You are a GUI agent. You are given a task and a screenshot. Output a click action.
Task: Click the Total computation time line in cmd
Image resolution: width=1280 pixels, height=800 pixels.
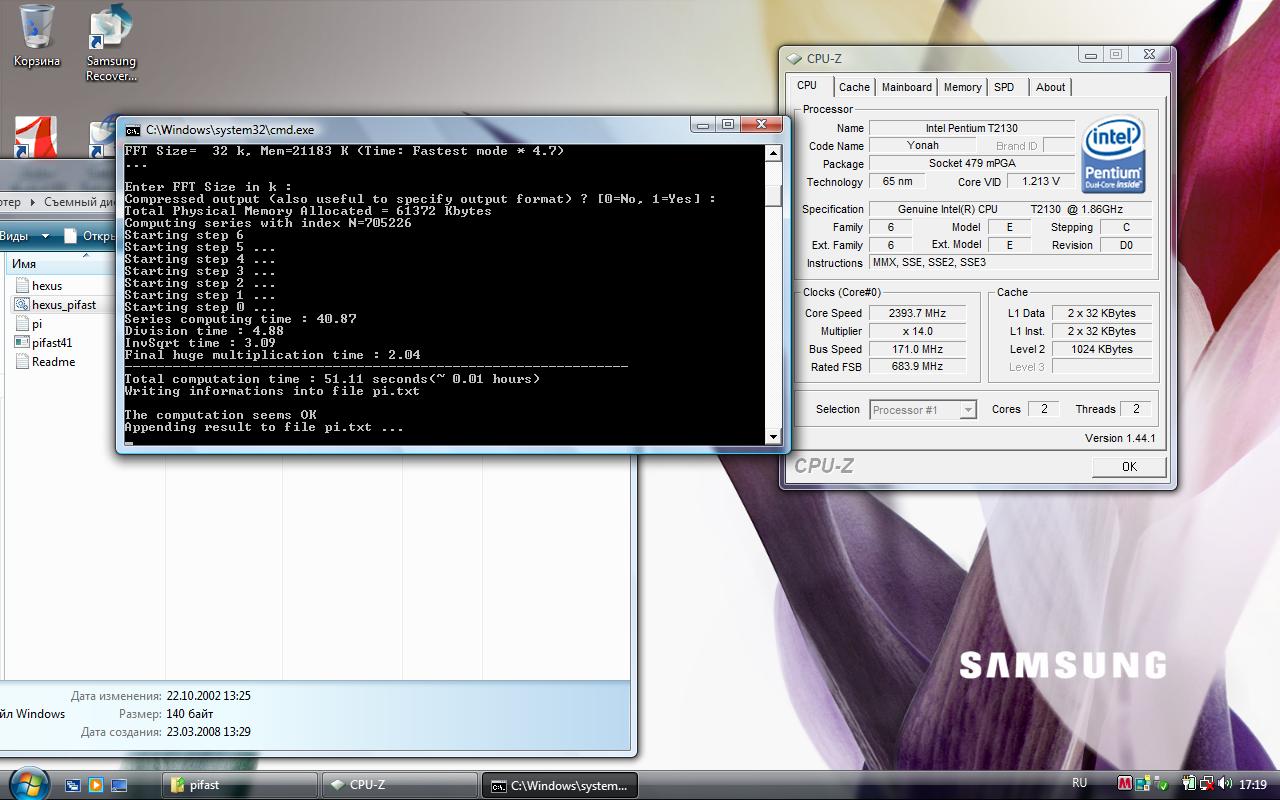click(x=332, y=379)
